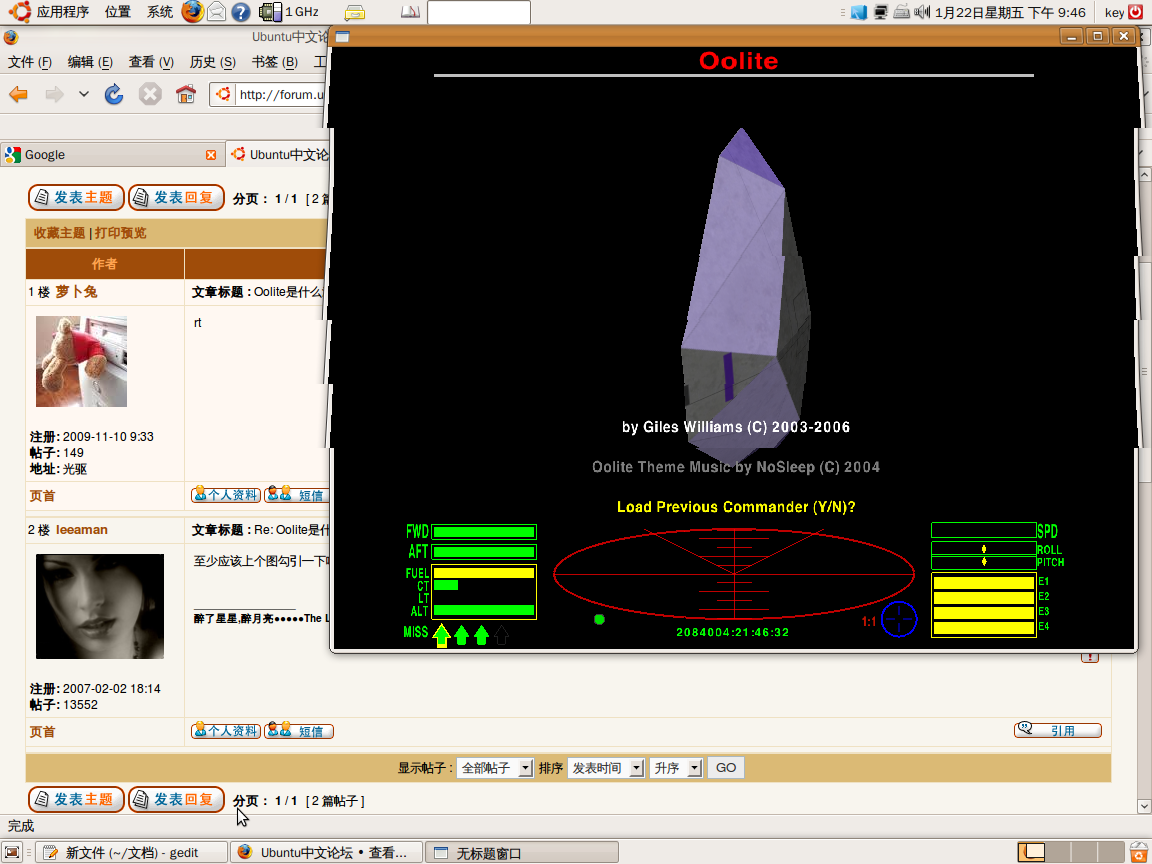Click 页首 link under leeaman's post
Image resolution: width=1152 pixels, height=864 pixels.
(43, 732)
